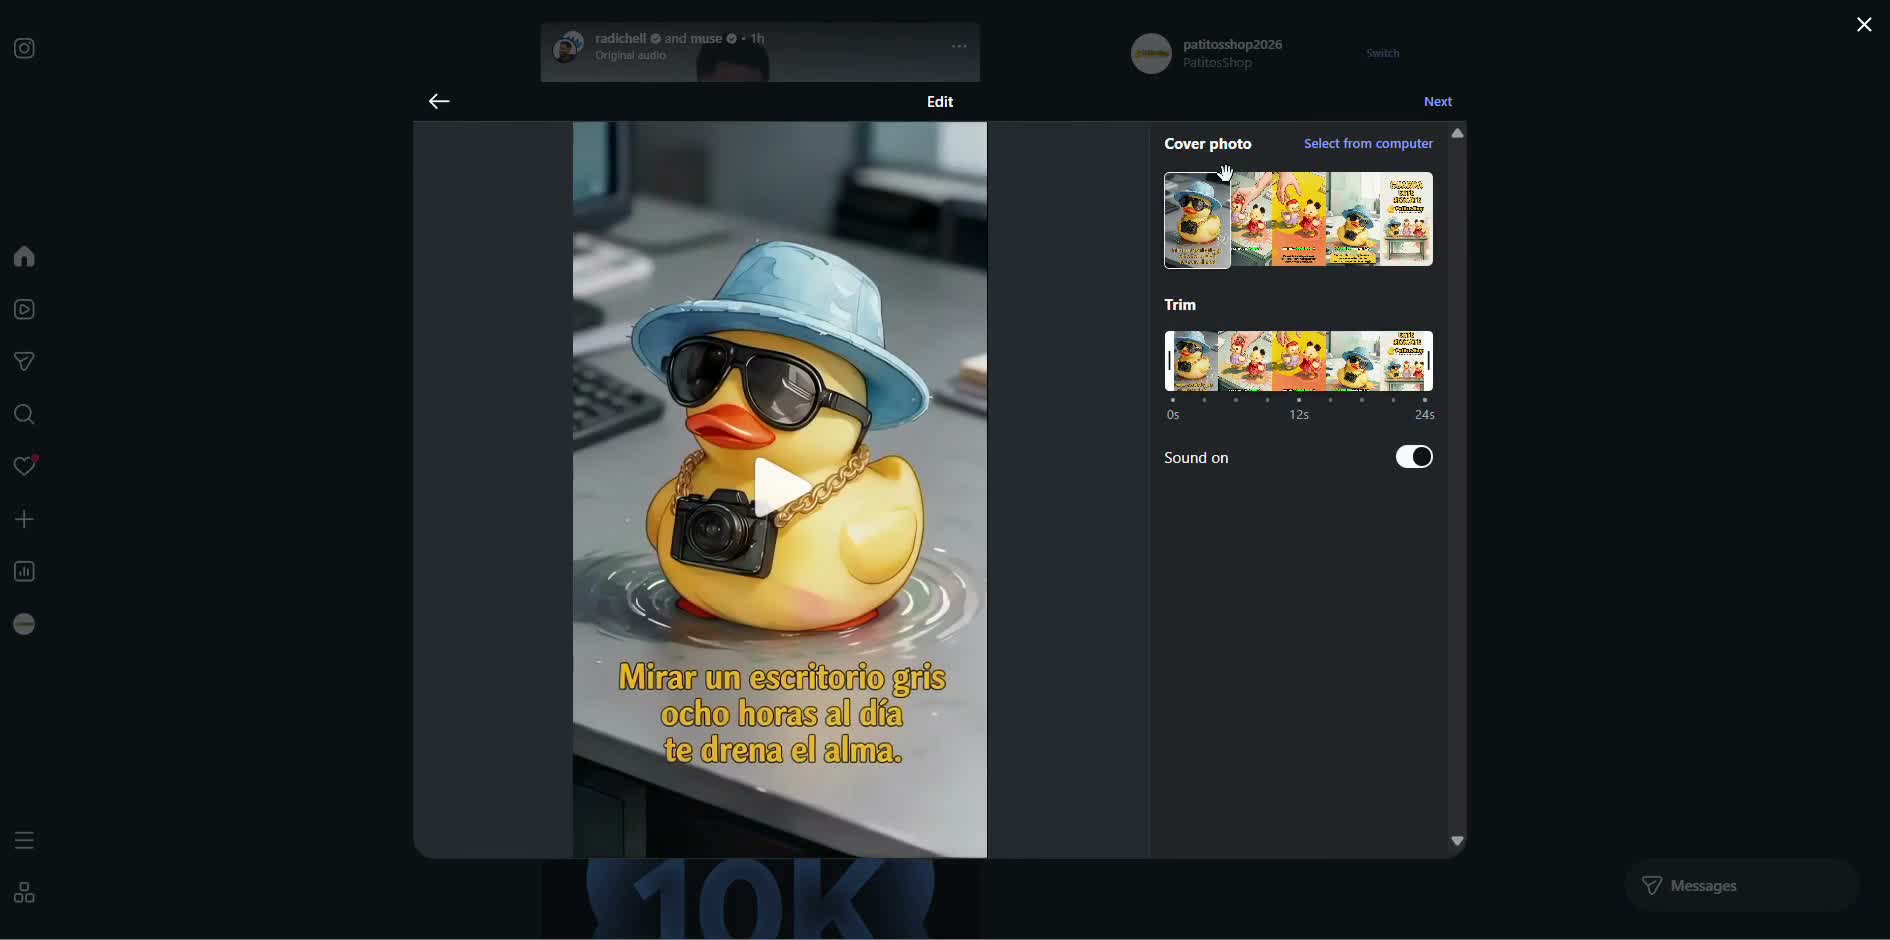Screen dimensions: 1890x940
Task: Open Reels icon in sidebar
Action: (24, 310)
